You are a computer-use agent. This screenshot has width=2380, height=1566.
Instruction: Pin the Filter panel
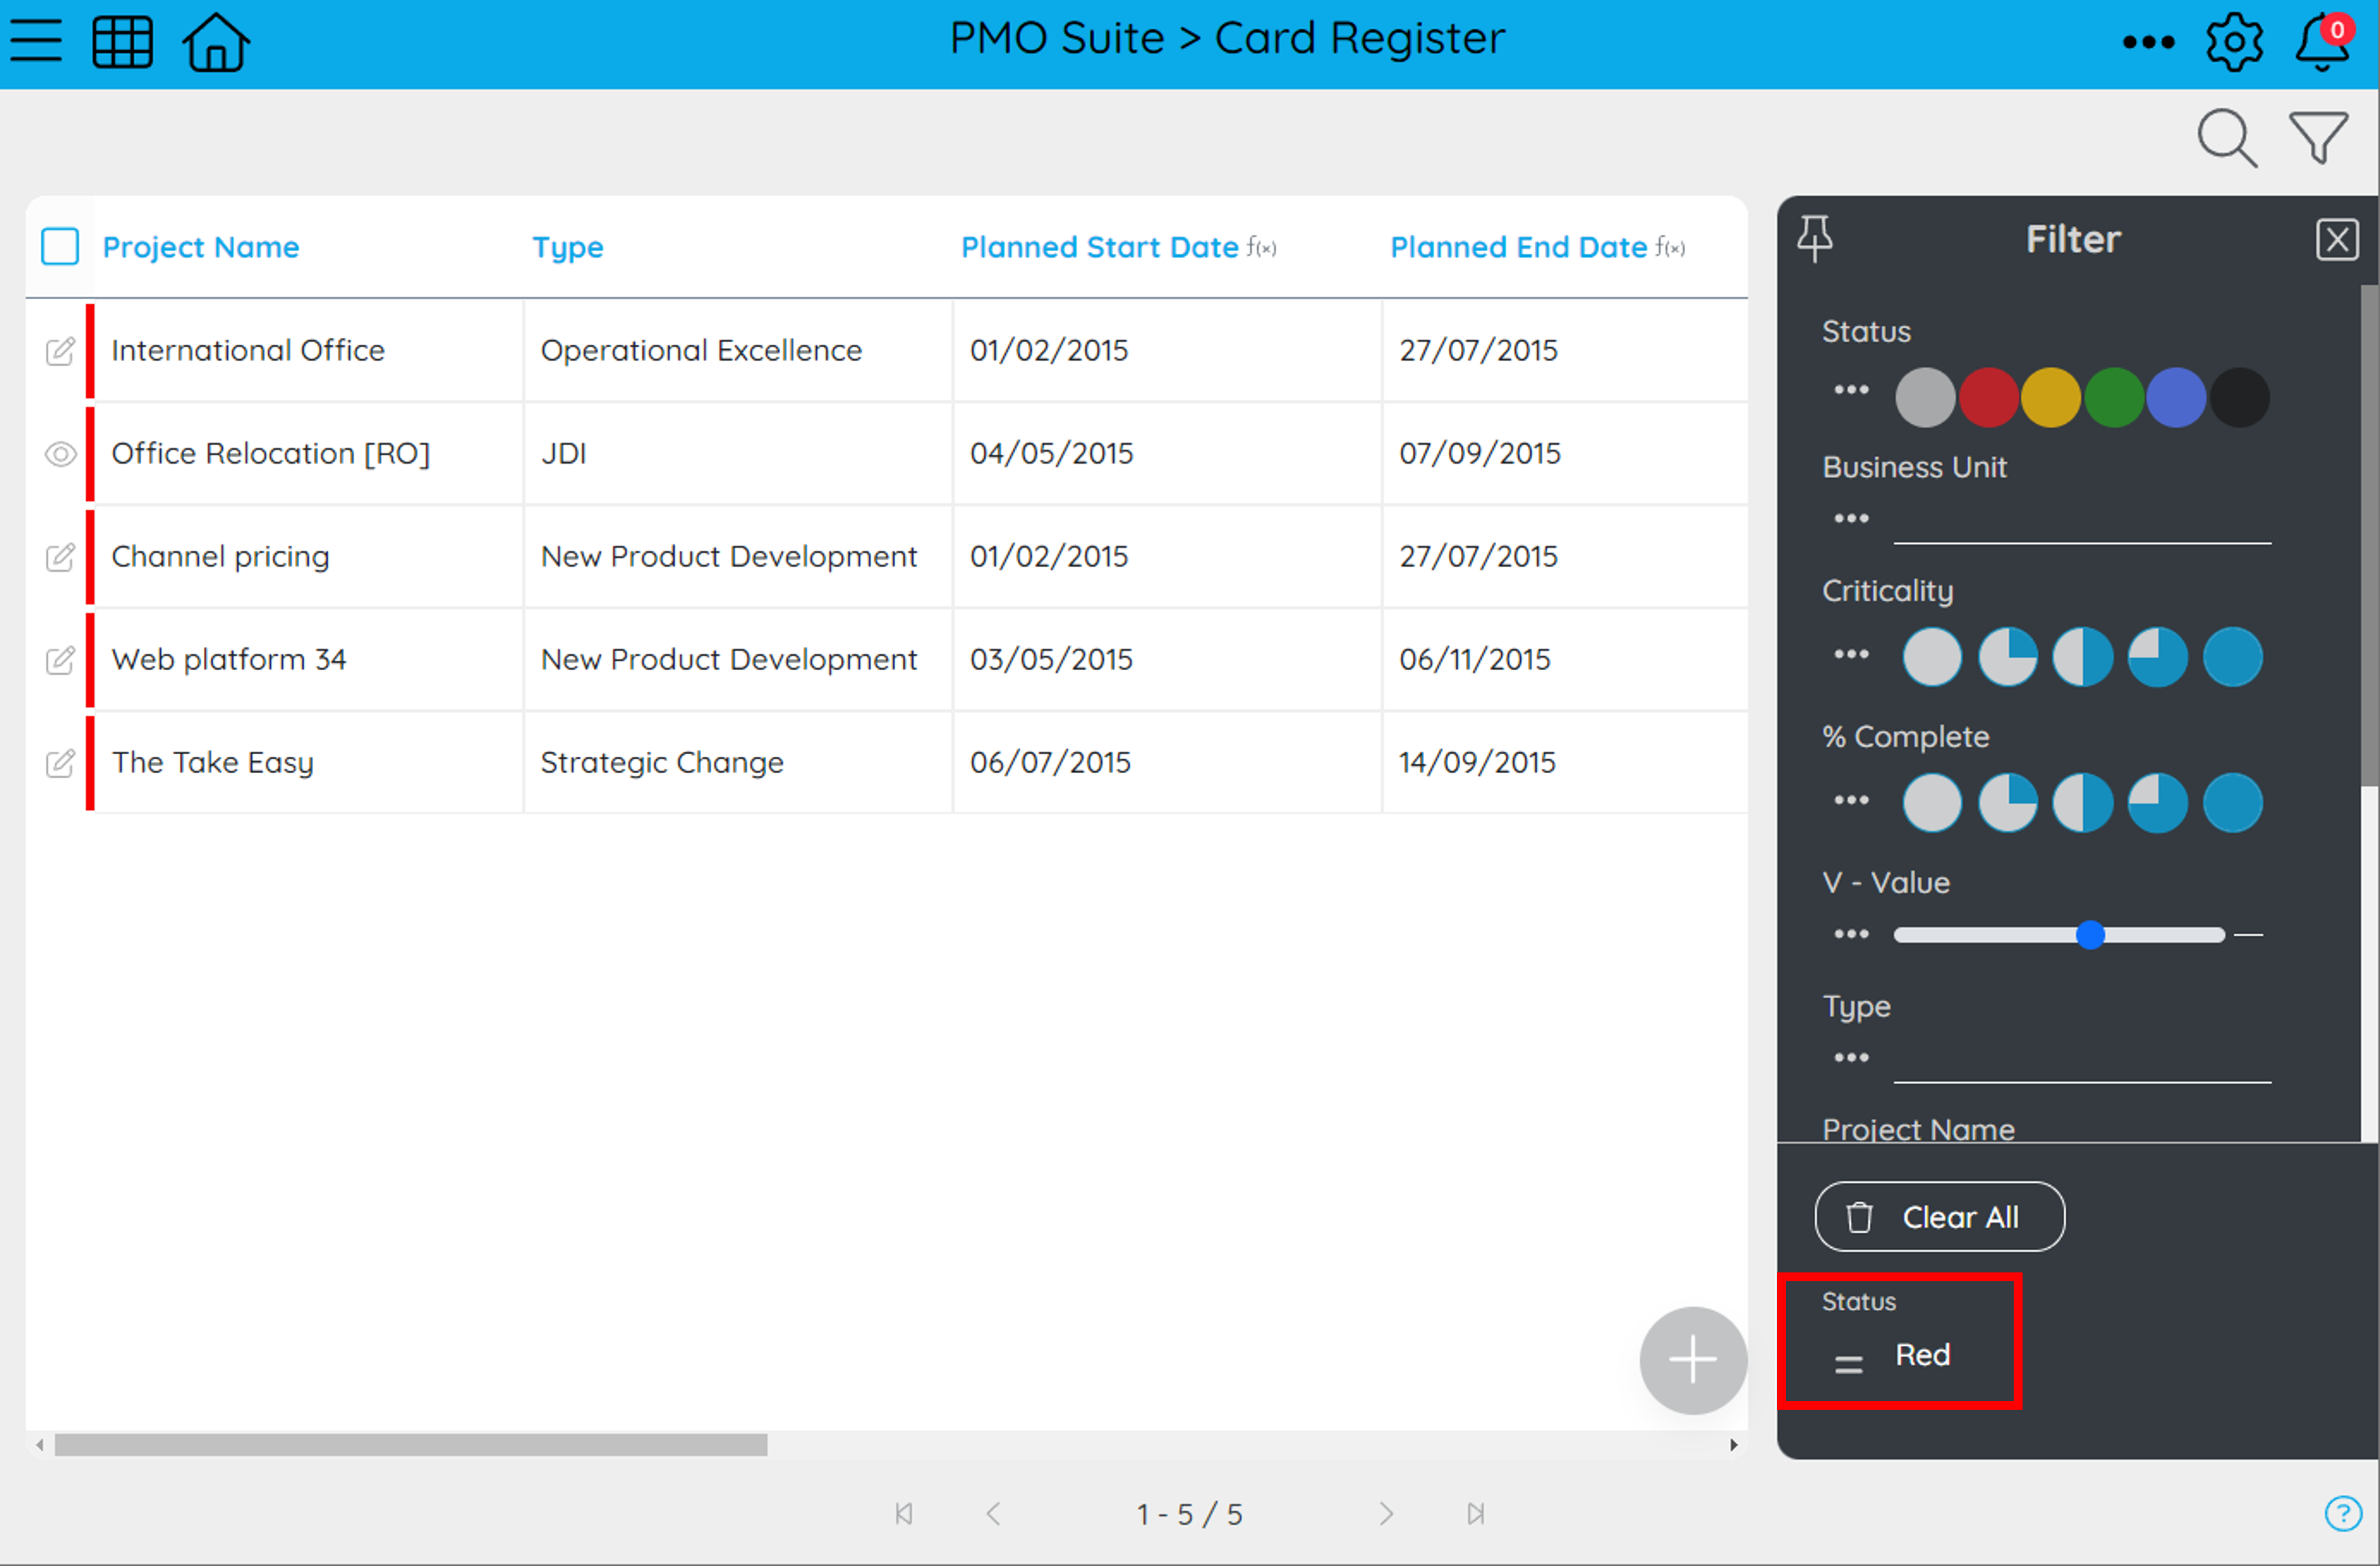(1815, 238)
